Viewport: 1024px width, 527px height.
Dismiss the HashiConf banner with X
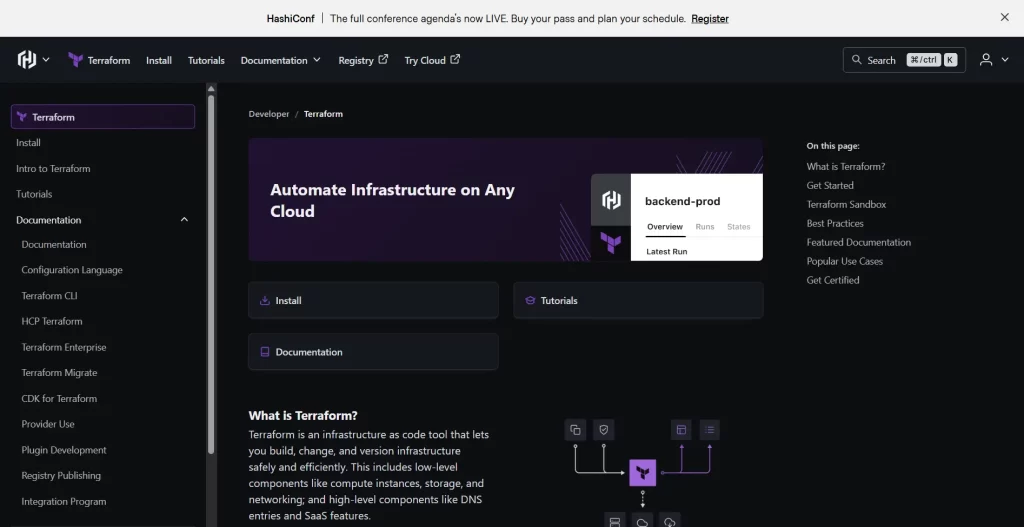click(x=1004, y=18)
